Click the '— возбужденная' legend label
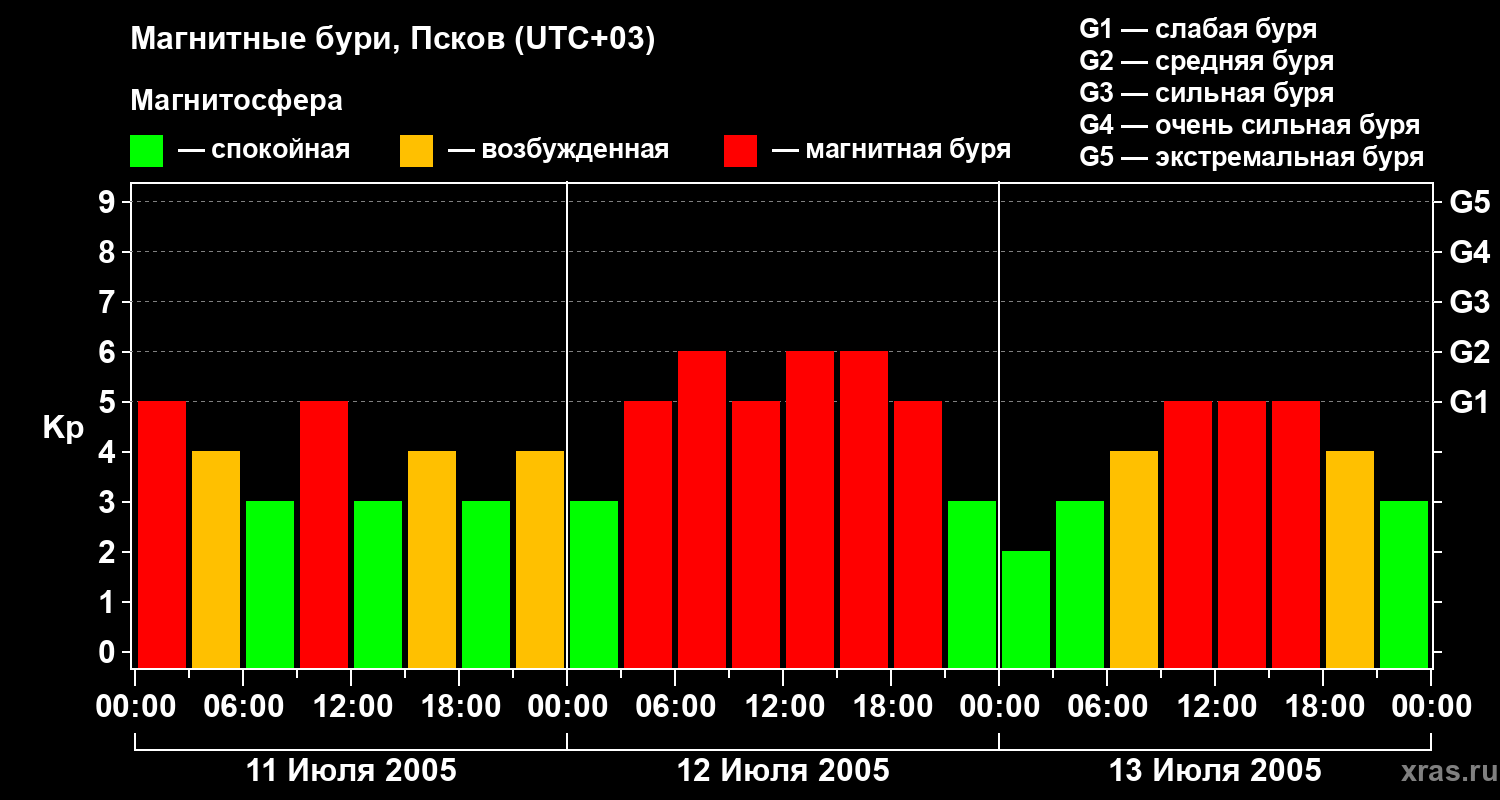1500x800 pixels. (x=558, y=150)
